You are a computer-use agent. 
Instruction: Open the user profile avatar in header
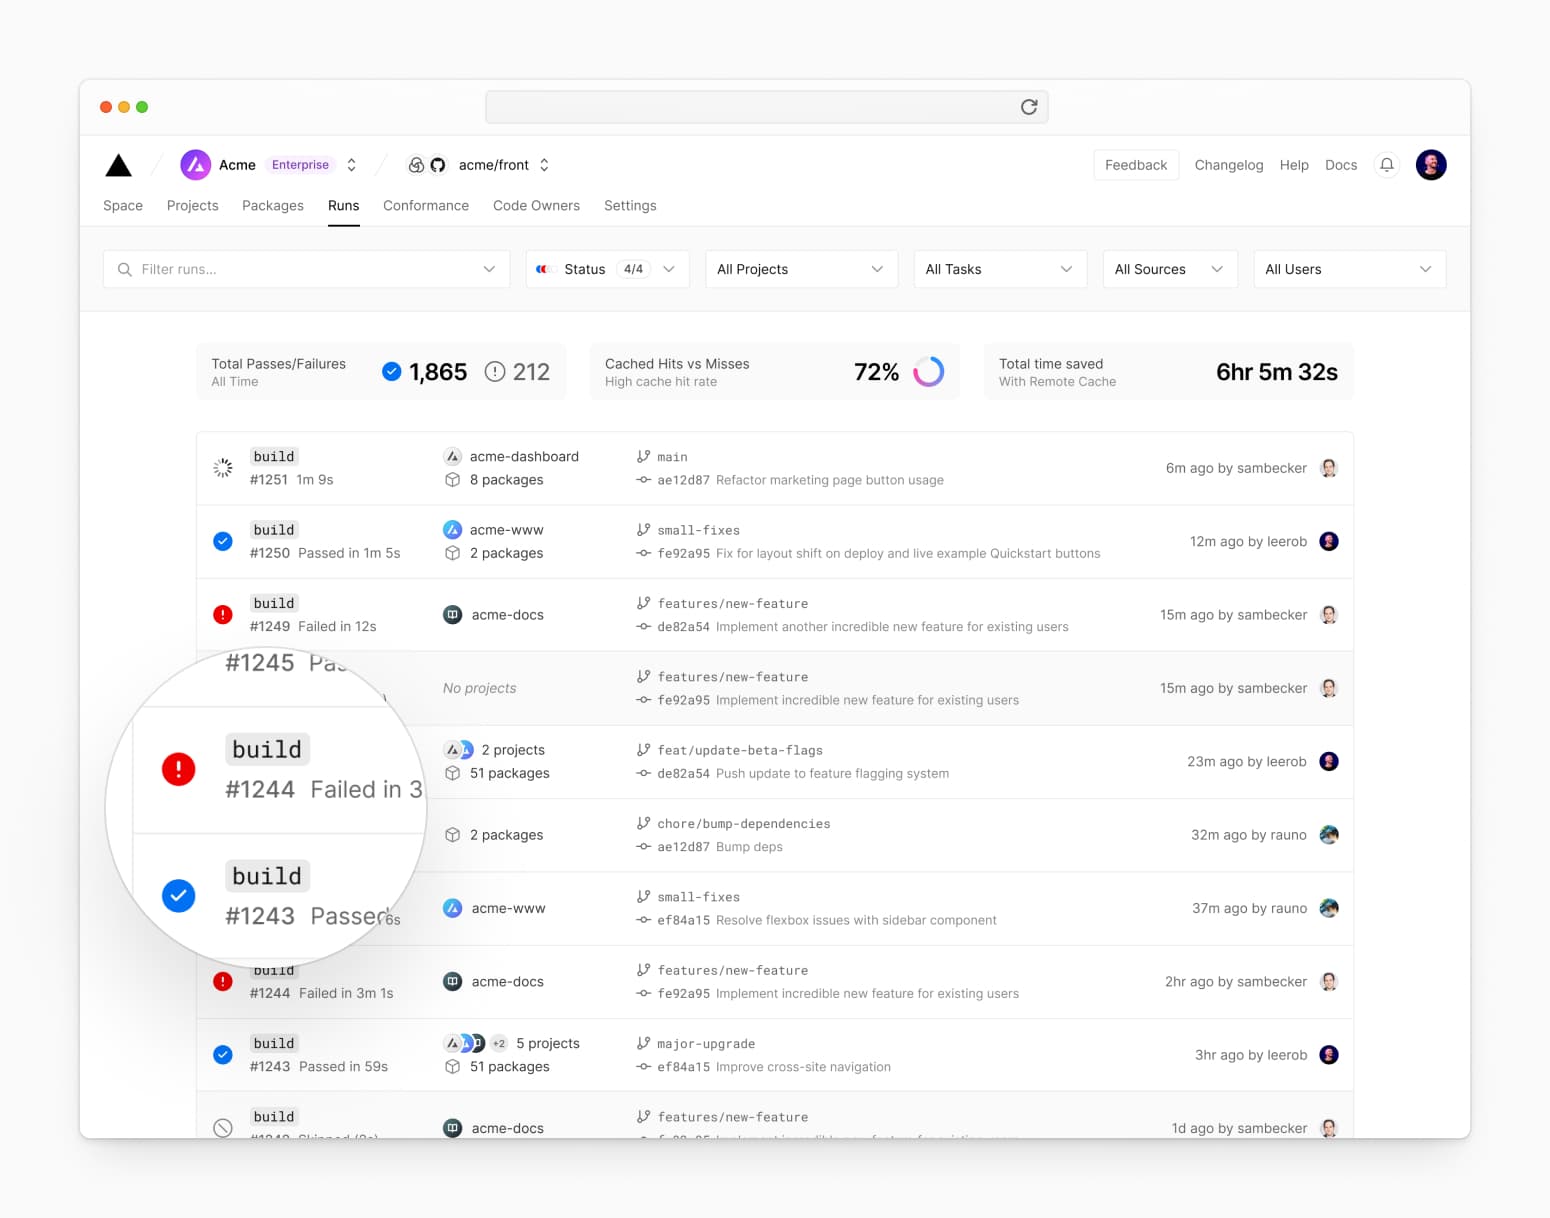click(1430, 165)
